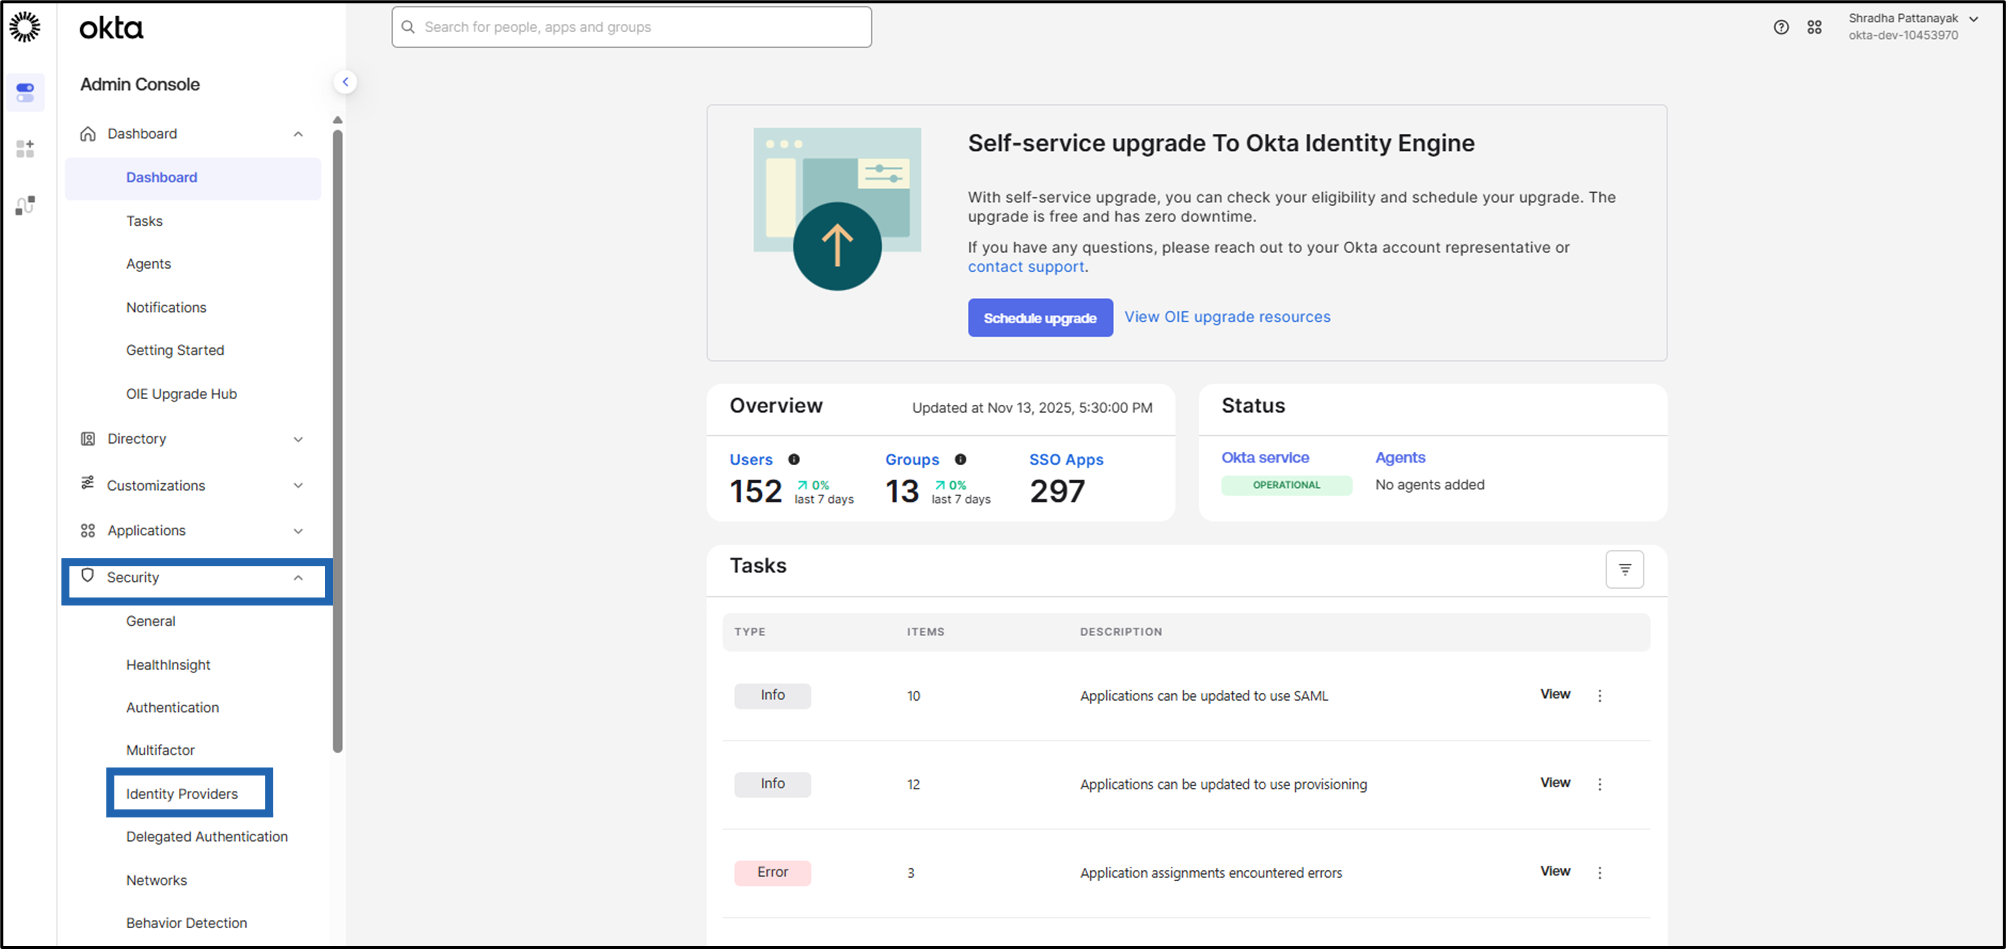Expand the Directory section chevron
The height and width of the screenshot is (949, 2006).
[x=298, y=439]
